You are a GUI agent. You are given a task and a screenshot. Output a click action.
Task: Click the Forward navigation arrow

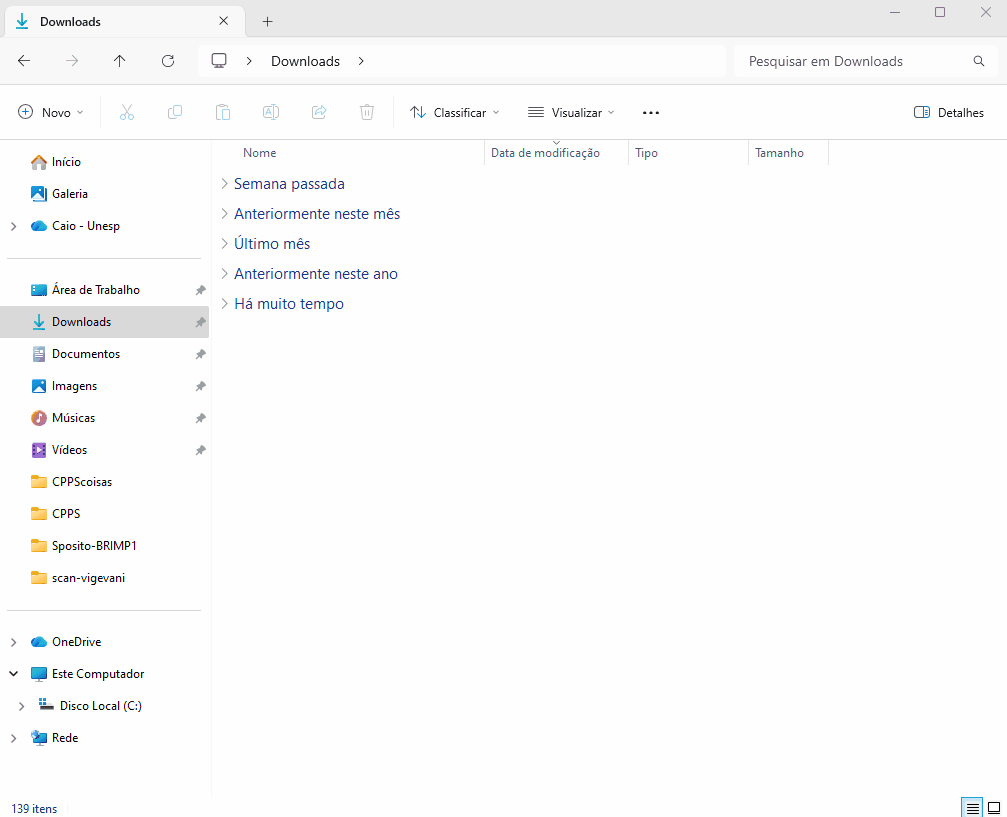coord(72,61)
